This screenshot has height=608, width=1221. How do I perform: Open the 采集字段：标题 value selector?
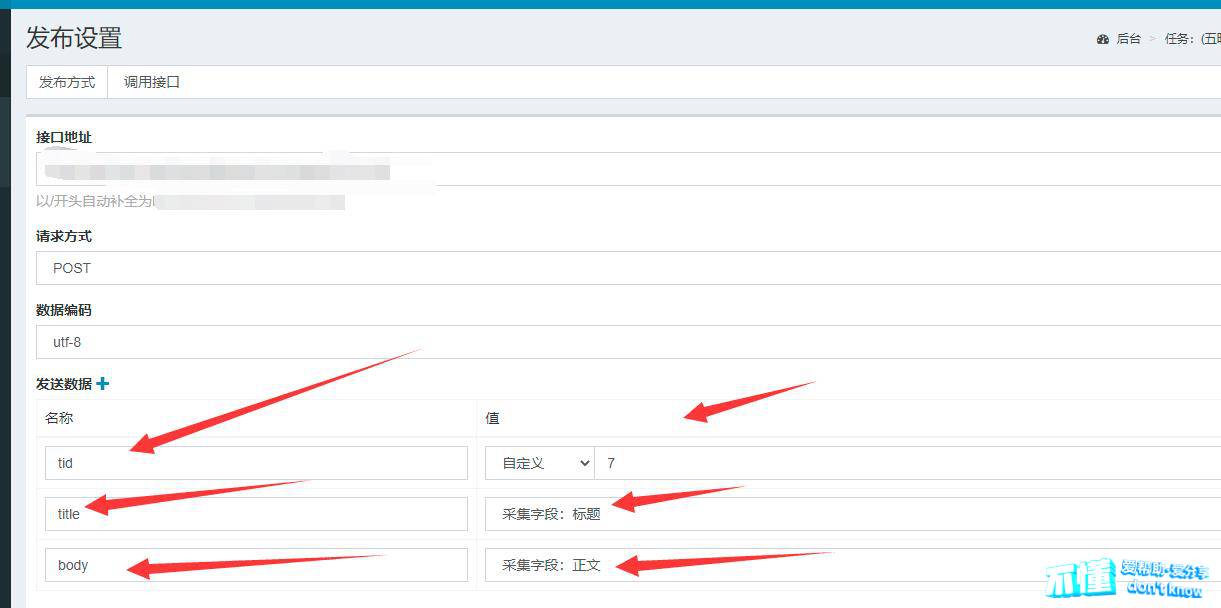[853, 514]
